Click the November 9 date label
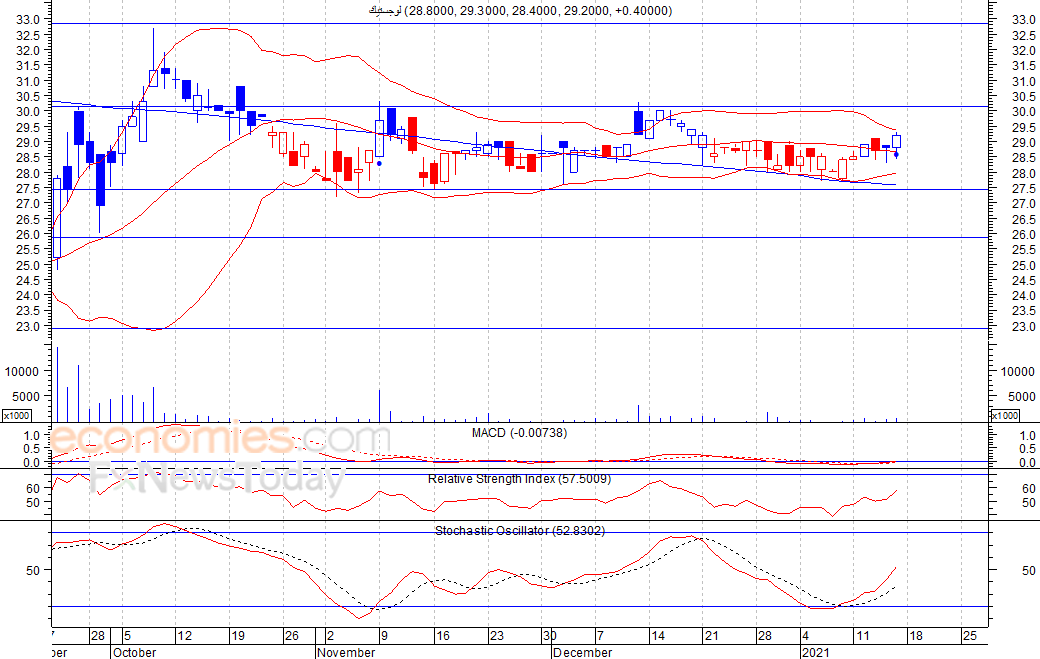Viewport: 1040px width, 659px height. coord(384,636)
